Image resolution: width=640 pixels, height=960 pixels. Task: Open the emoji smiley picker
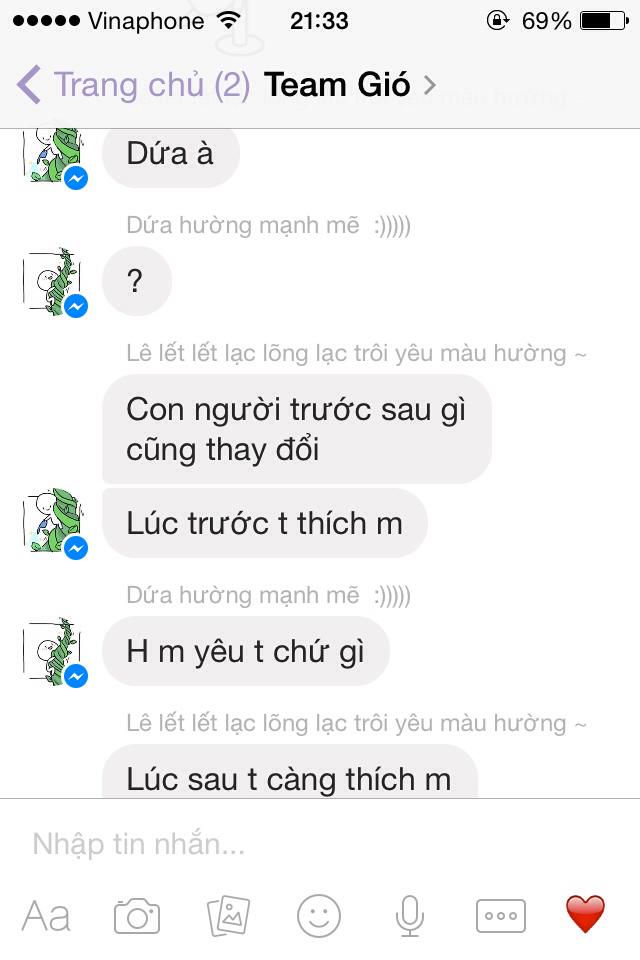tap(318, 916)
